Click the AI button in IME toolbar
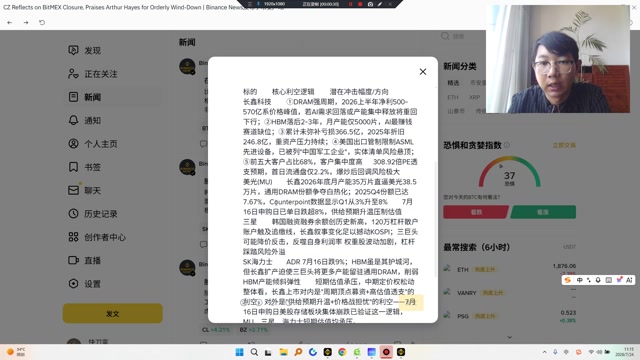Screen dimensions: 640x360 pos(629,280)
